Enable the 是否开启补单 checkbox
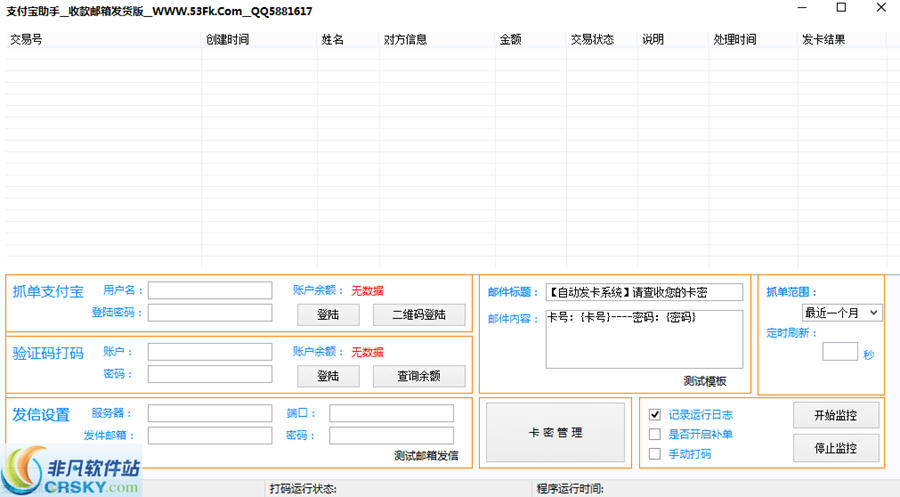Viewport: 900px width, 497px height. (654, 434)
